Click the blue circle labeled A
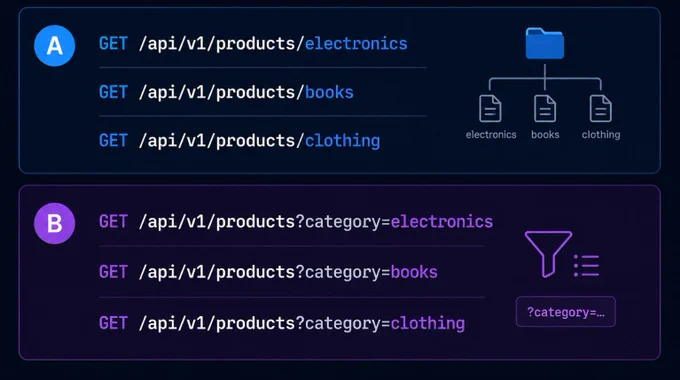 [x=55, y=46]
